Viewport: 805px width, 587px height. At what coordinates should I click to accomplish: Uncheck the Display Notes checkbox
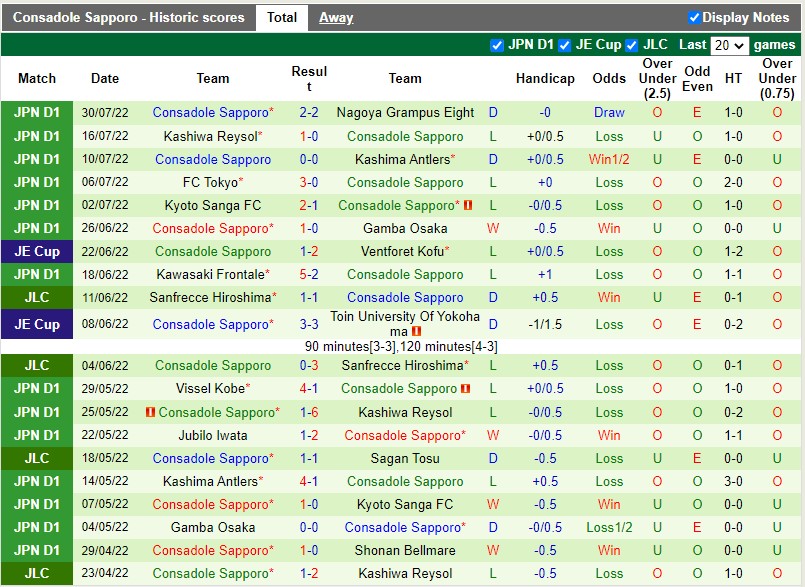pos(691,17)
